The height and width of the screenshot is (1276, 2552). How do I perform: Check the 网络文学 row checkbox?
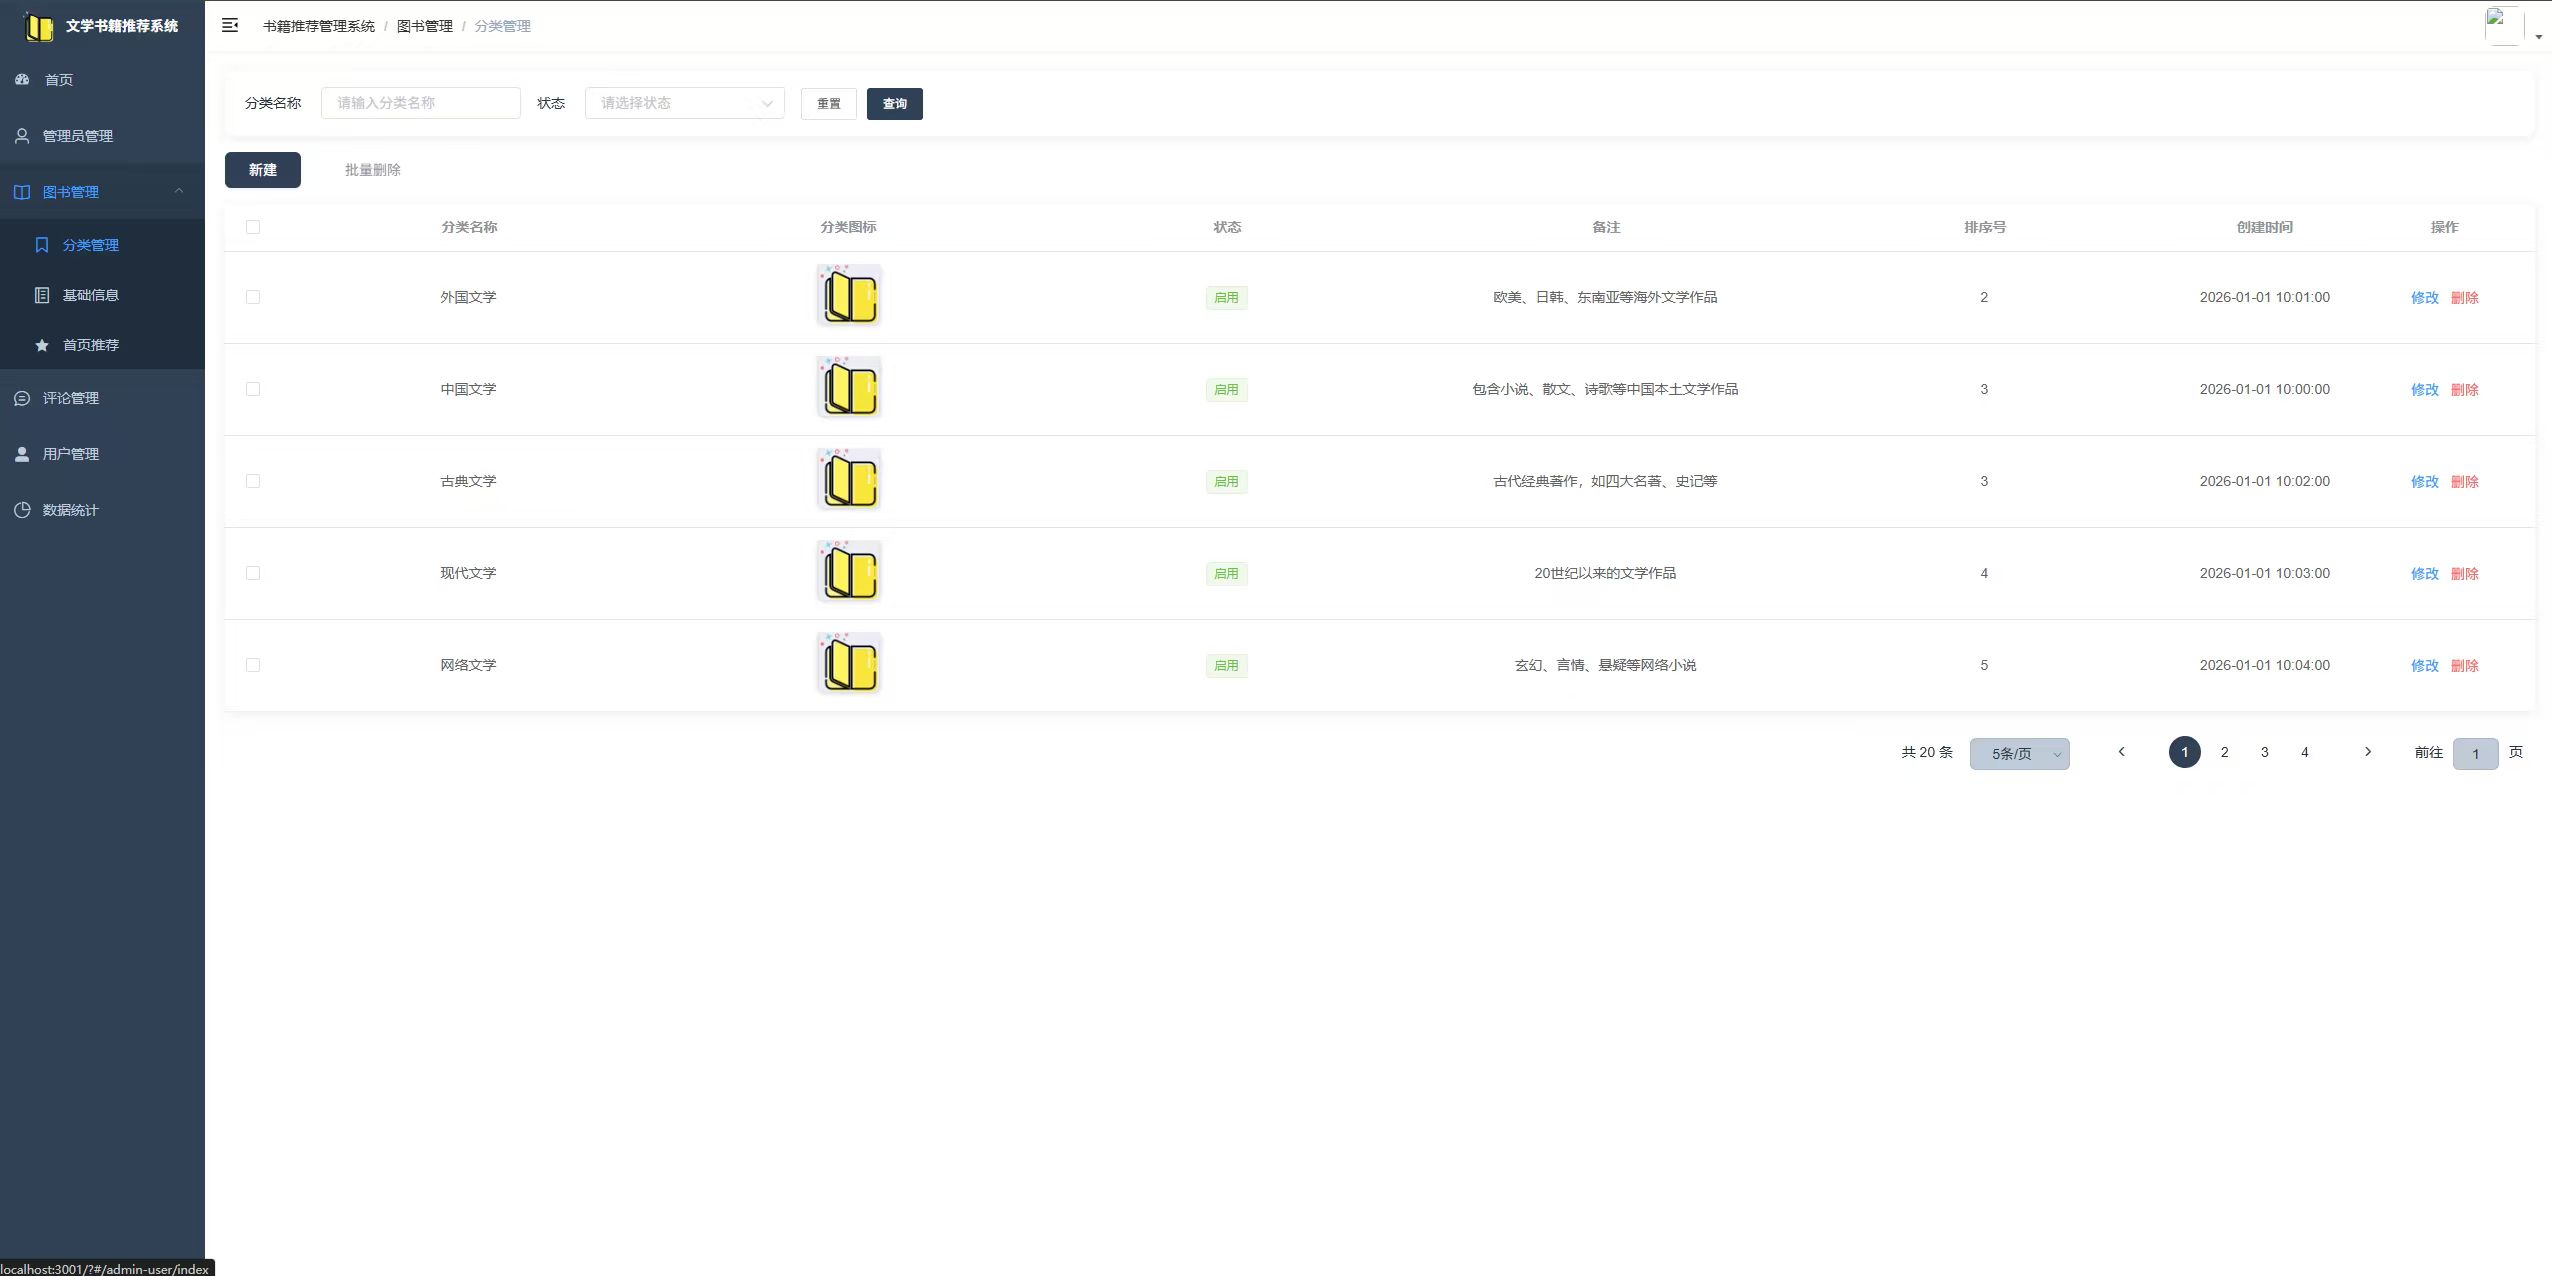[253, 665]
